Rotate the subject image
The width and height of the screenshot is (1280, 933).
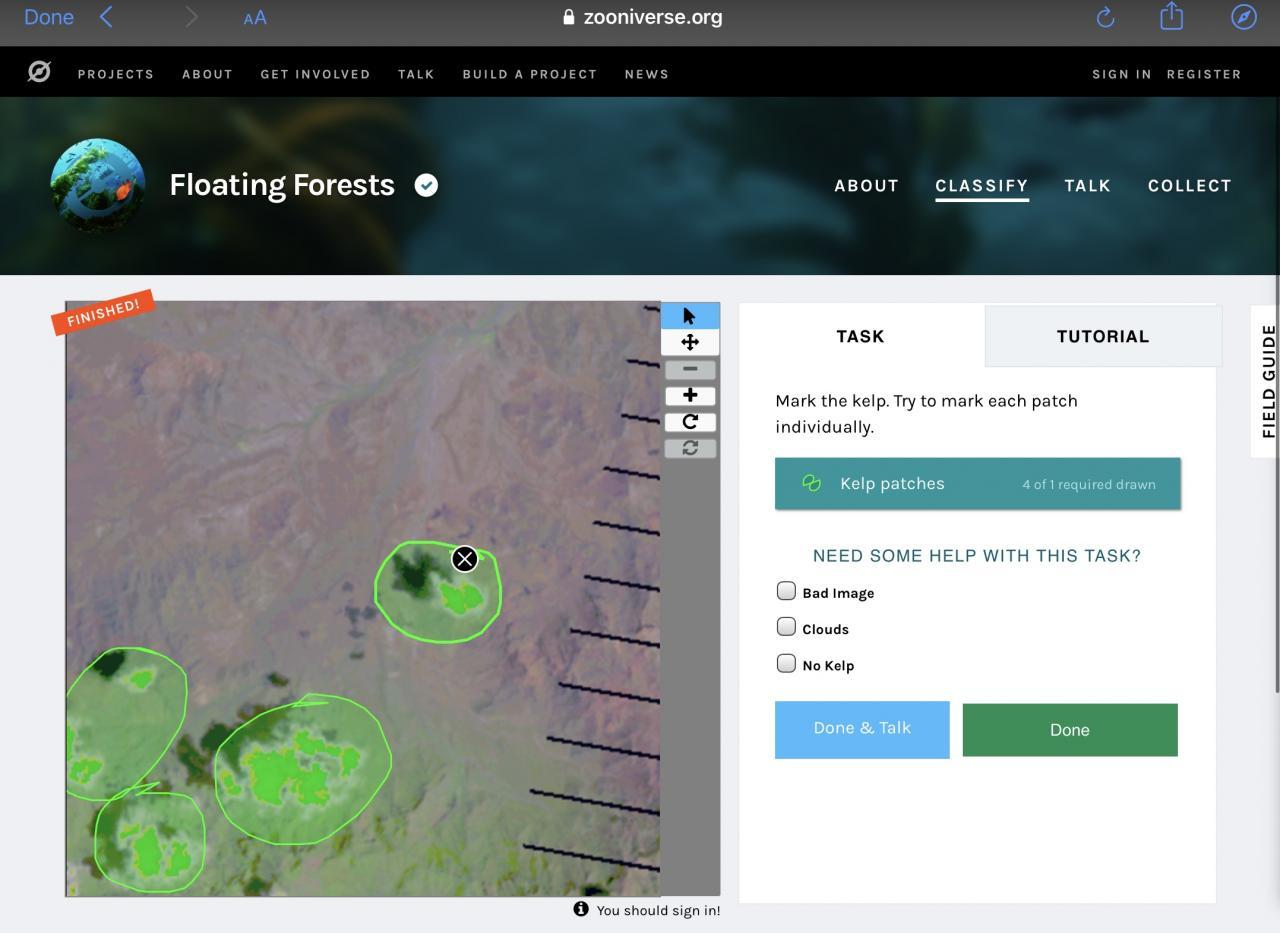coord(690,421)
